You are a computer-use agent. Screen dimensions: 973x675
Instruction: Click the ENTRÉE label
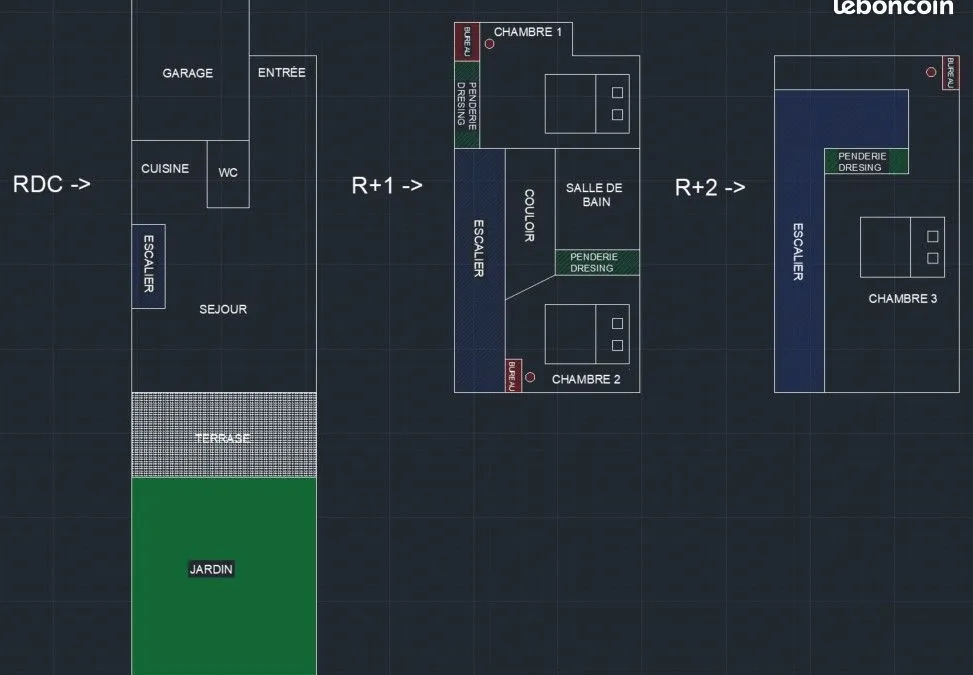pos(282,73)
